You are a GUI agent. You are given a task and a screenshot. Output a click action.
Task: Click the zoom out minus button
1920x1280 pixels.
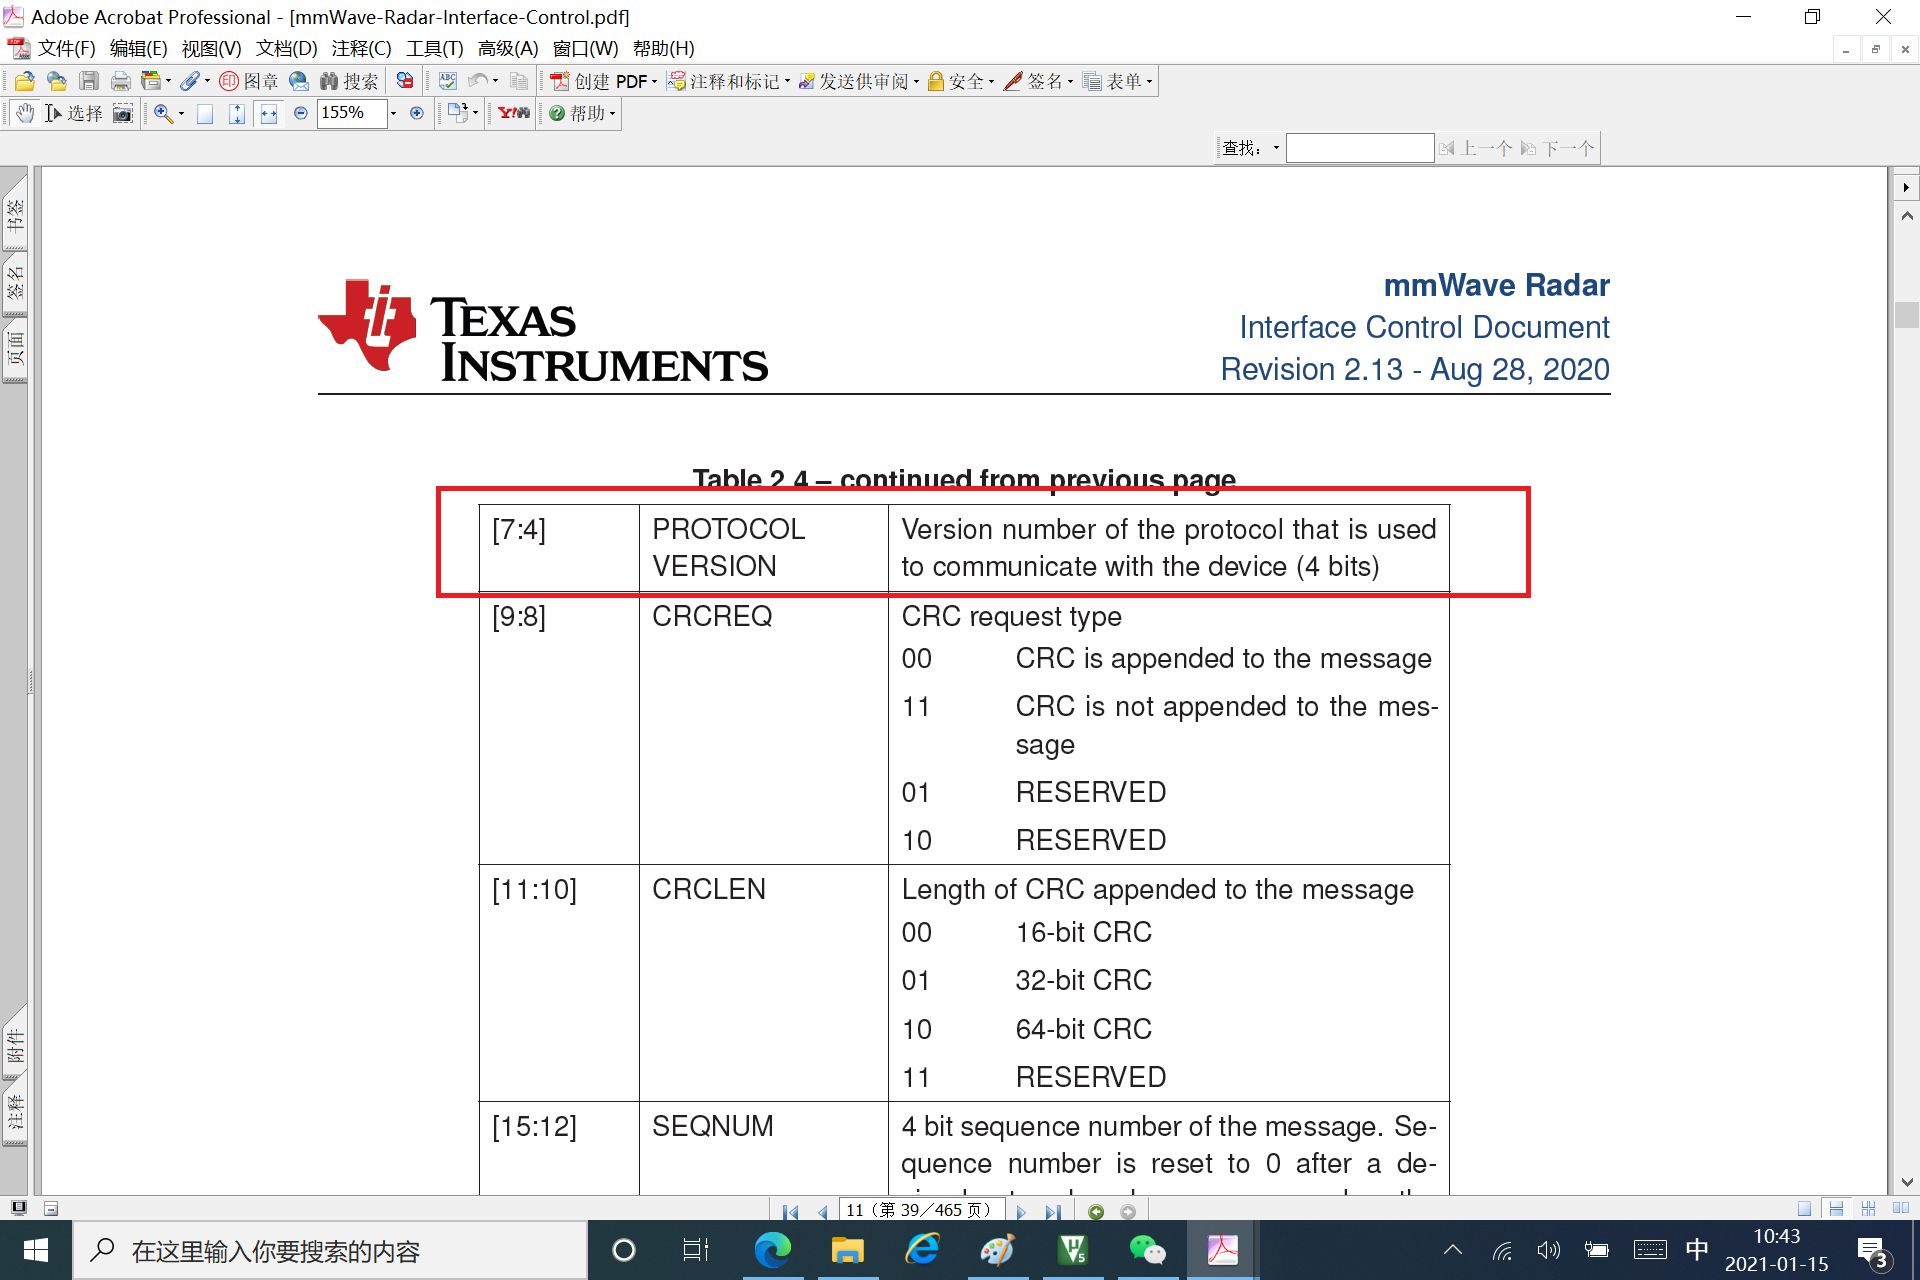[301, 113]
